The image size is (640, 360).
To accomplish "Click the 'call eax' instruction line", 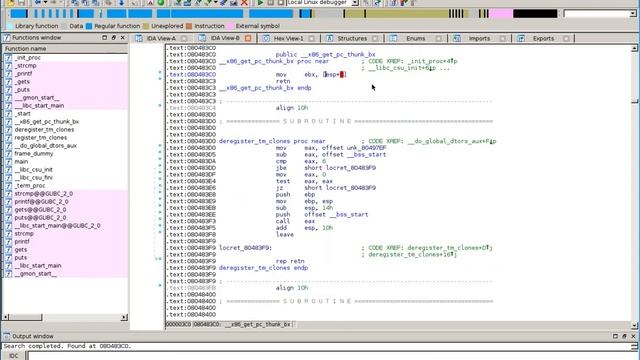I will [x=296, y=221].
